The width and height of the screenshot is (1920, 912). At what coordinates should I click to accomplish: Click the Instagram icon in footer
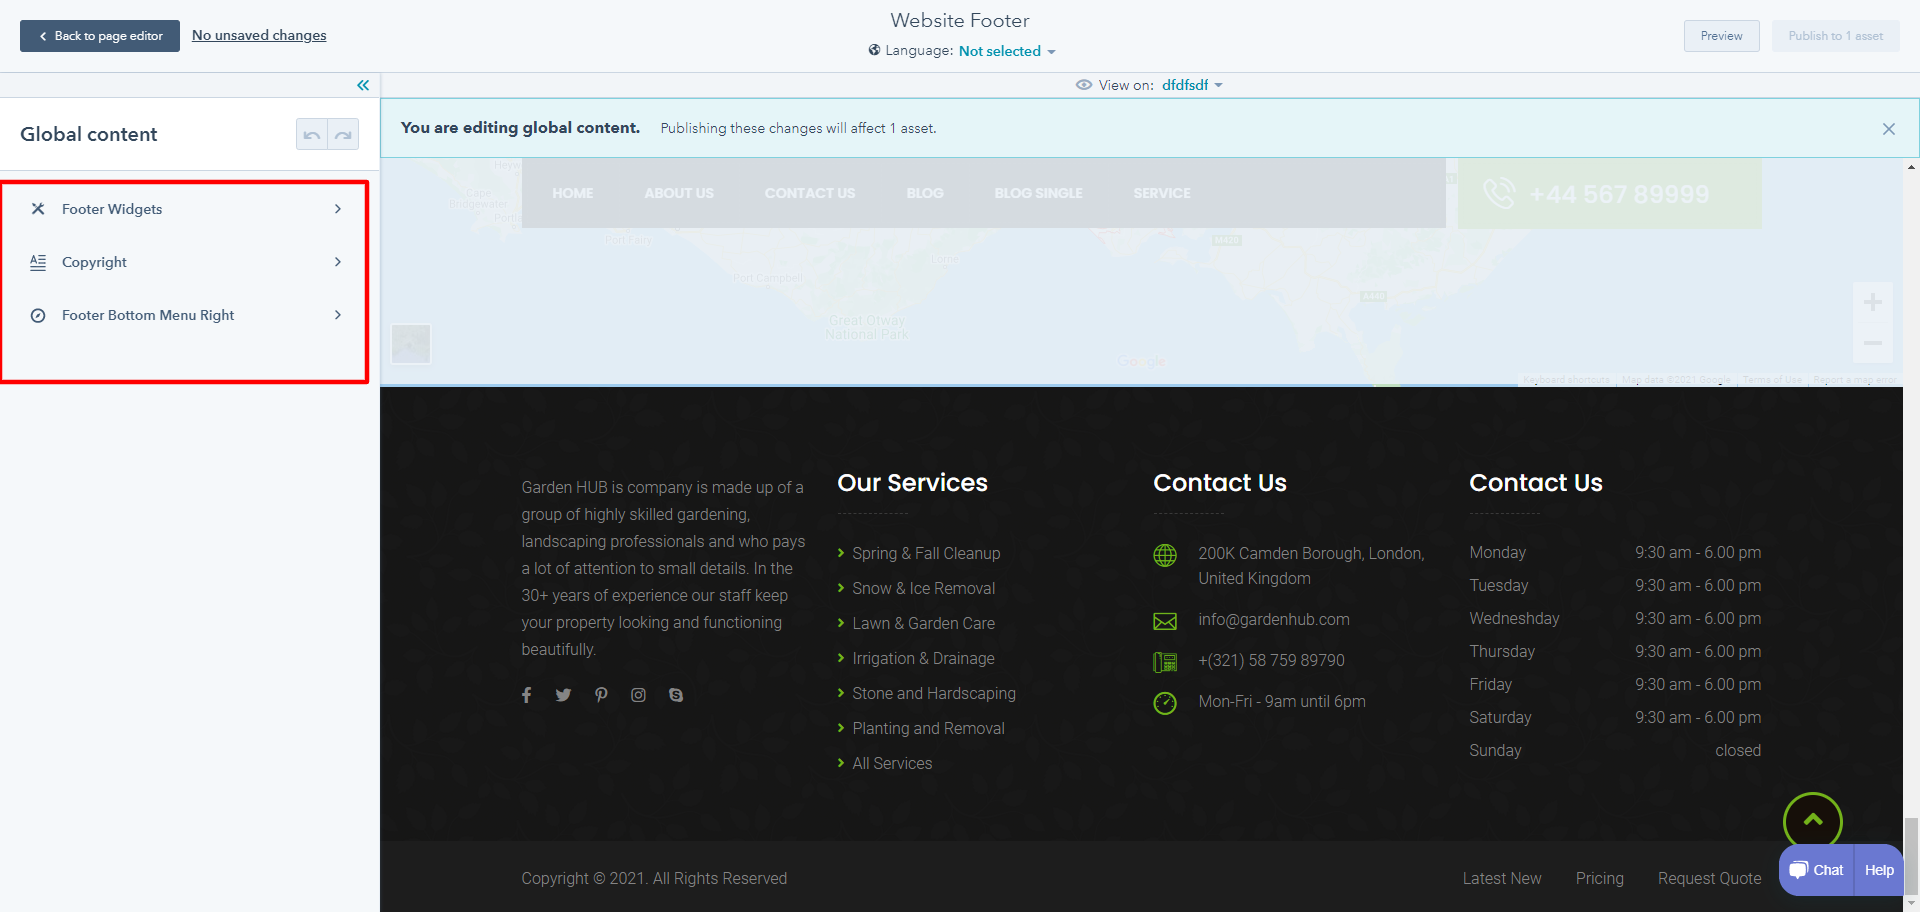pyautogui.click(x=638, y=695)
